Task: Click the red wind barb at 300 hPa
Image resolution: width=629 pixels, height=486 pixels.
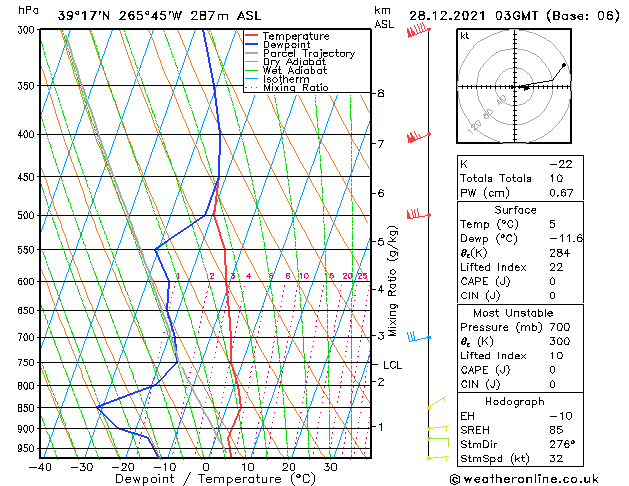Action: click(418, 30)
